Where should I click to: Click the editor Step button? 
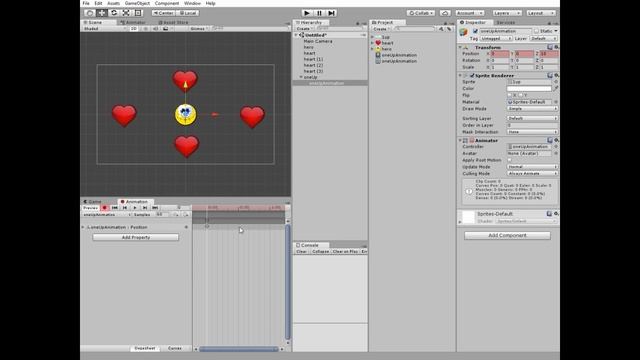(331, 13)
